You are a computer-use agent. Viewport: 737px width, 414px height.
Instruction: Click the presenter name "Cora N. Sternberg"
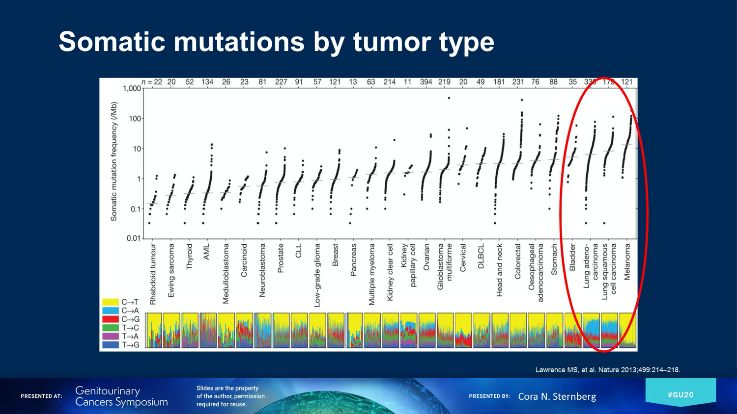pyautogui.click(x=557, y=397)
